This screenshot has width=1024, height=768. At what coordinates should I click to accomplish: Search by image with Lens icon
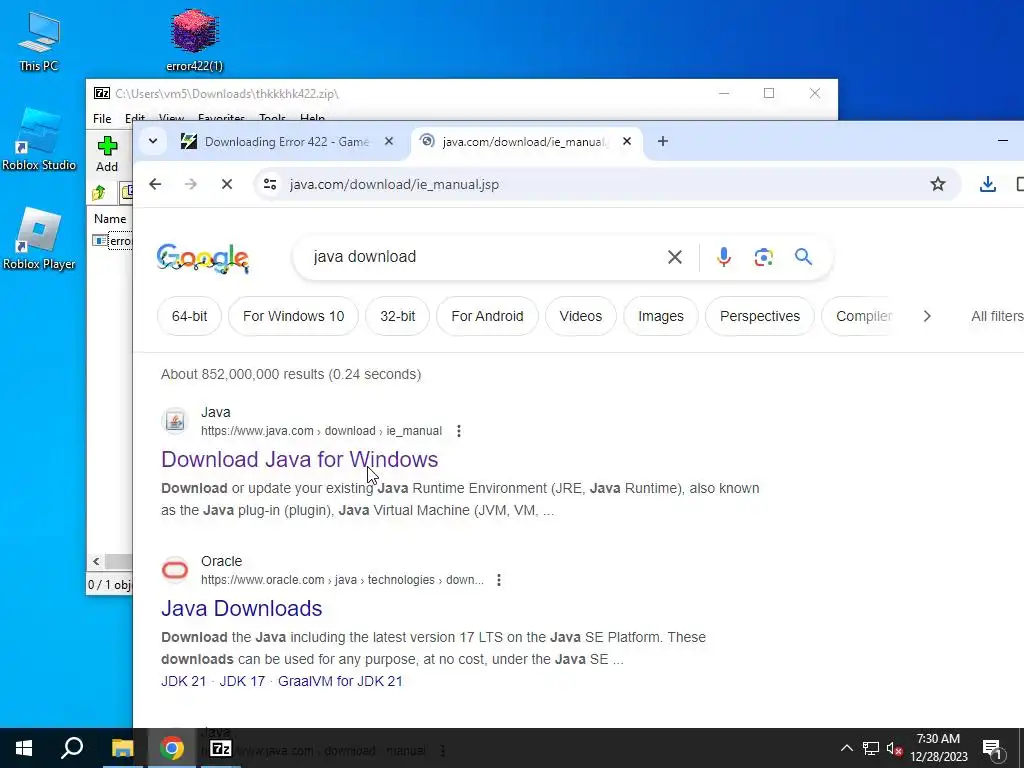pyautogui.click(x=763, y=257)
